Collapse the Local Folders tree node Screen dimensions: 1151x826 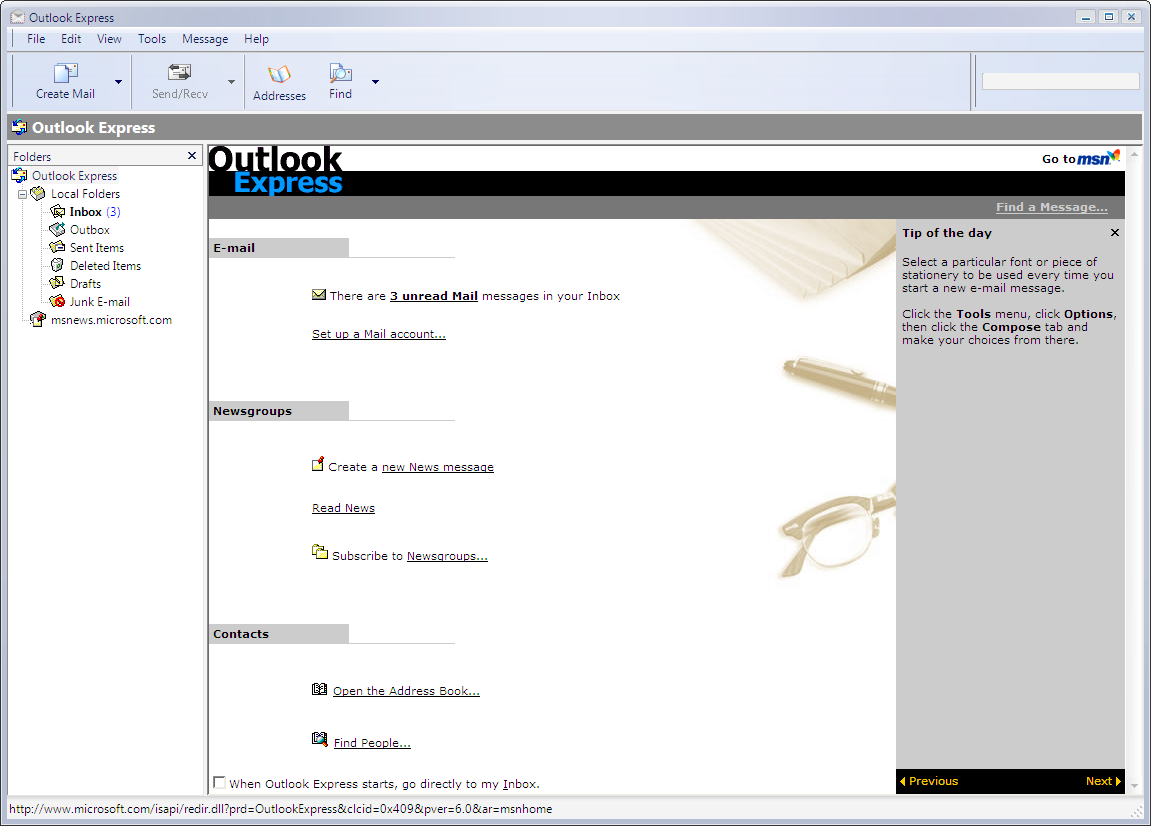(x=23, y=195)
